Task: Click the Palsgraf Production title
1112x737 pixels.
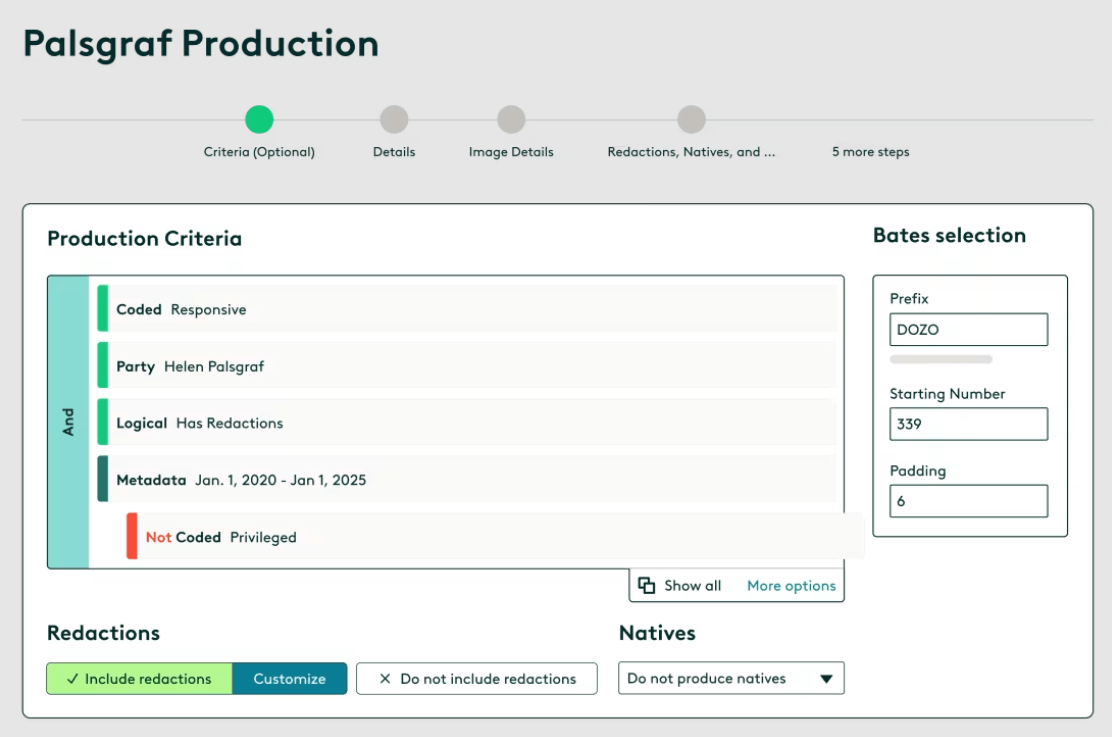Action: pos(201,44)
